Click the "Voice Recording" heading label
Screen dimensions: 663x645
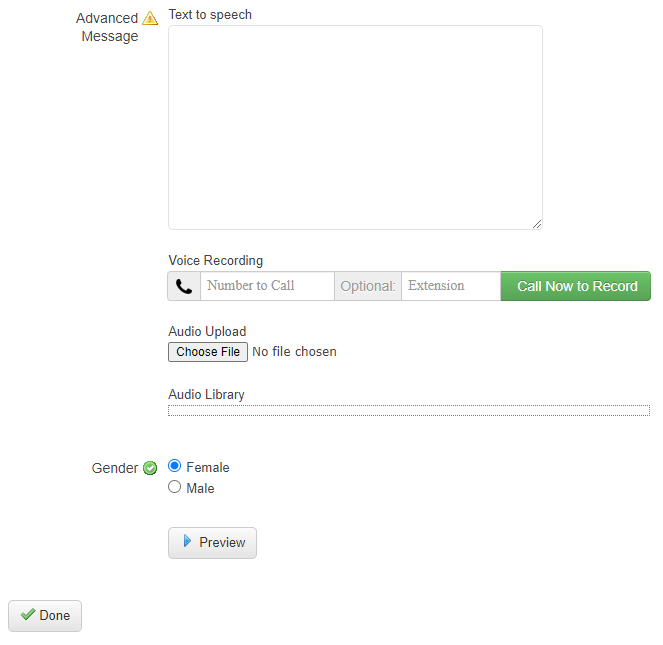pyautogui.click(x=215, y=261)
